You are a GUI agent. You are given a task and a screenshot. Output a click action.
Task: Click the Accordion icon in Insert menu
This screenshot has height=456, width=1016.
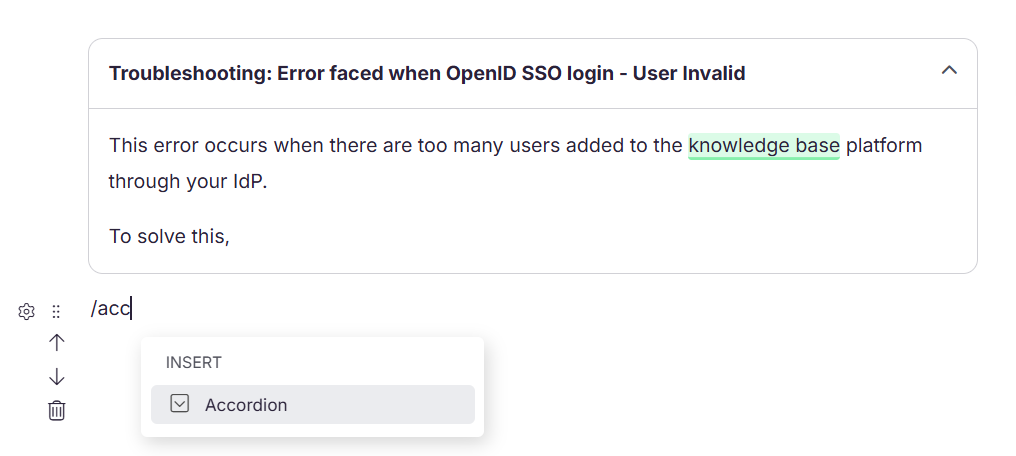179,404
